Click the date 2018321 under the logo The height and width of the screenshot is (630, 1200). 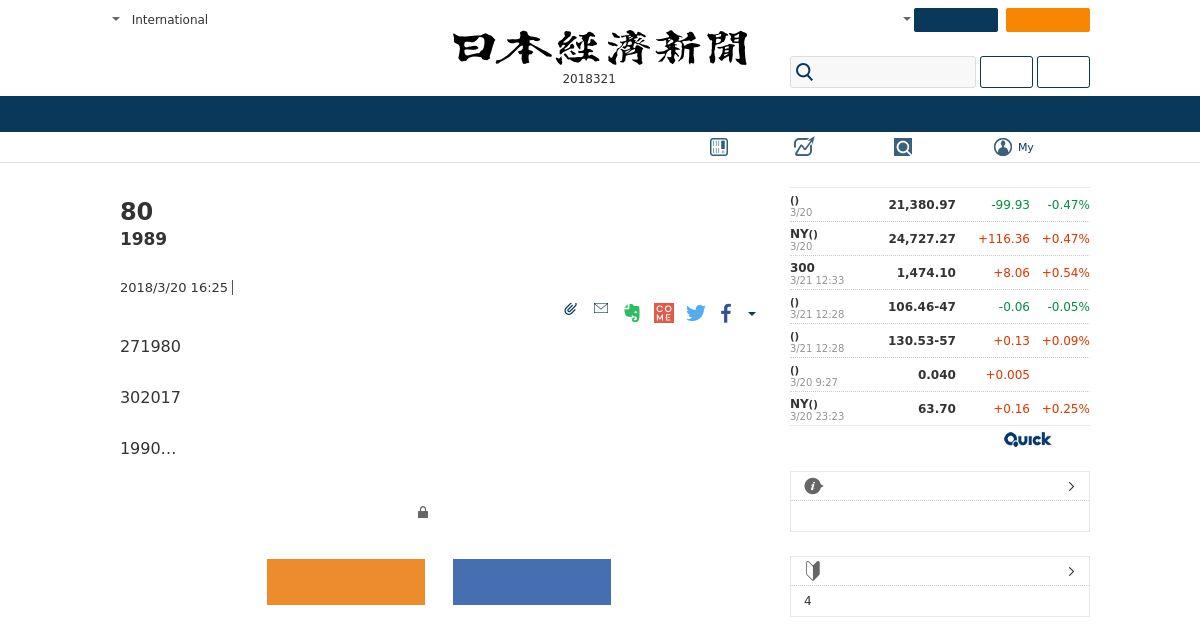589,79
